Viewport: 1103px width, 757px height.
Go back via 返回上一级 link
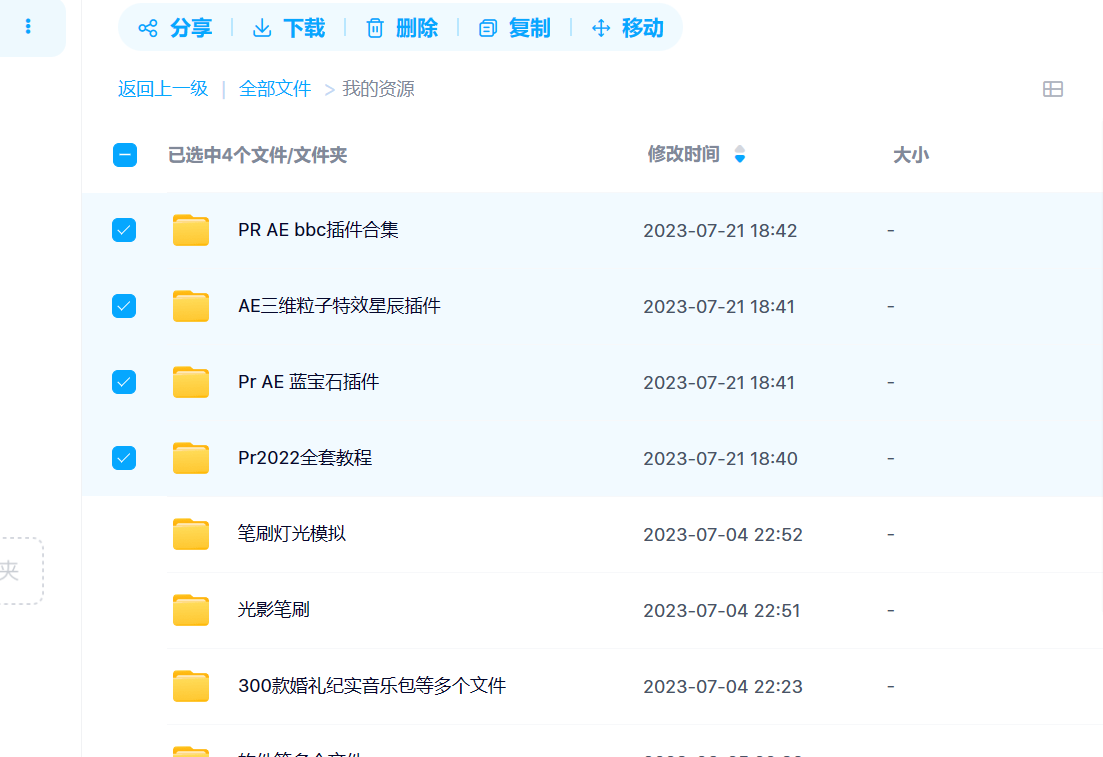(163, 89)
